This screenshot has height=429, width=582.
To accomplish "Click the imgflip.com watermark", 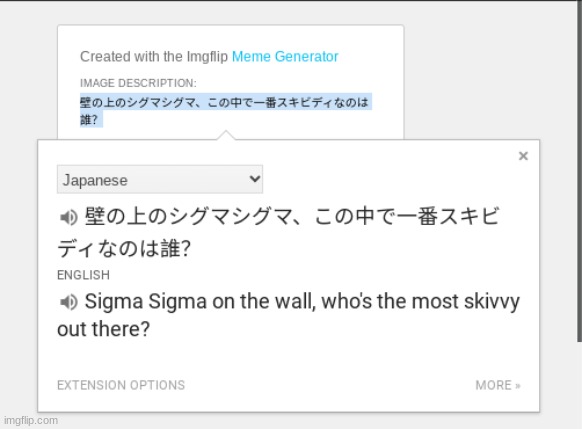I will pyautogui.click(x=31, y=420).
